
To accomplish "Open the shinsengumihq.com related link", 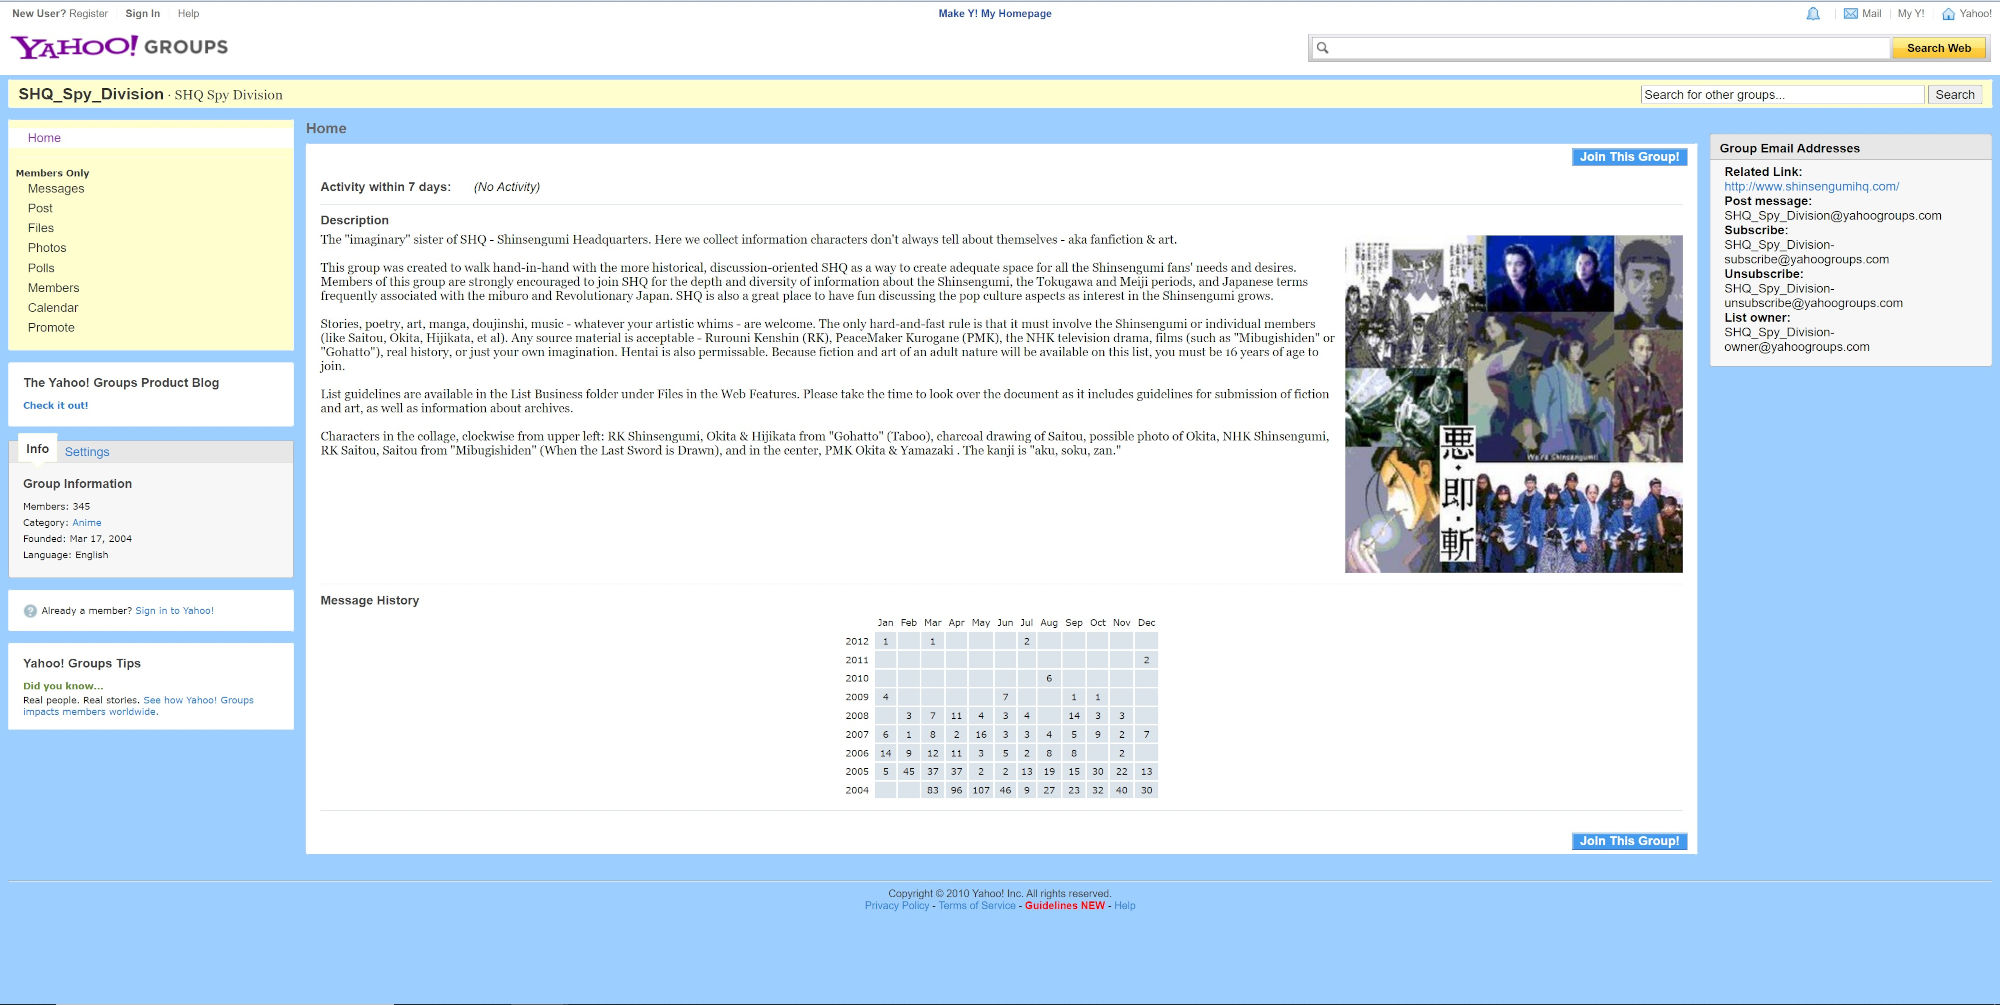I will pyautogui.click(x=1811, y=186).
